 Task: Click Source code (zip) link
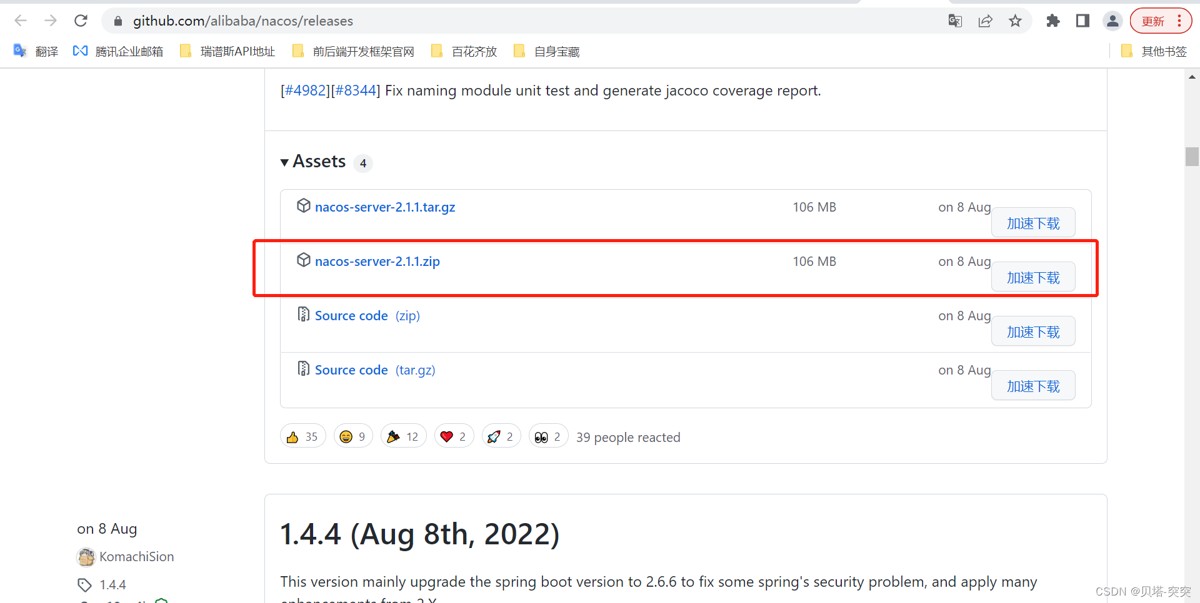367,315
